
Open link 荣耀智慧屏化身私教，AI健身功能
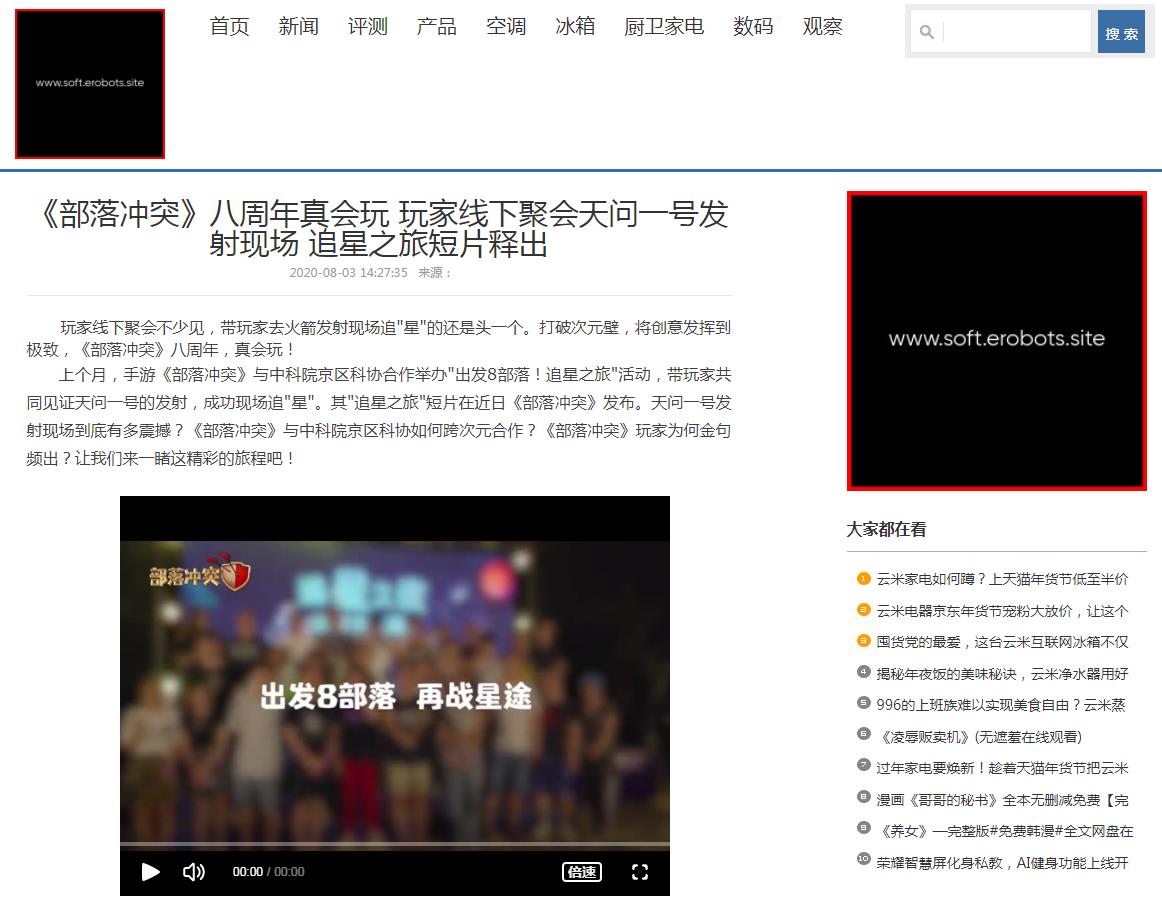click(x=1002, y=863)
